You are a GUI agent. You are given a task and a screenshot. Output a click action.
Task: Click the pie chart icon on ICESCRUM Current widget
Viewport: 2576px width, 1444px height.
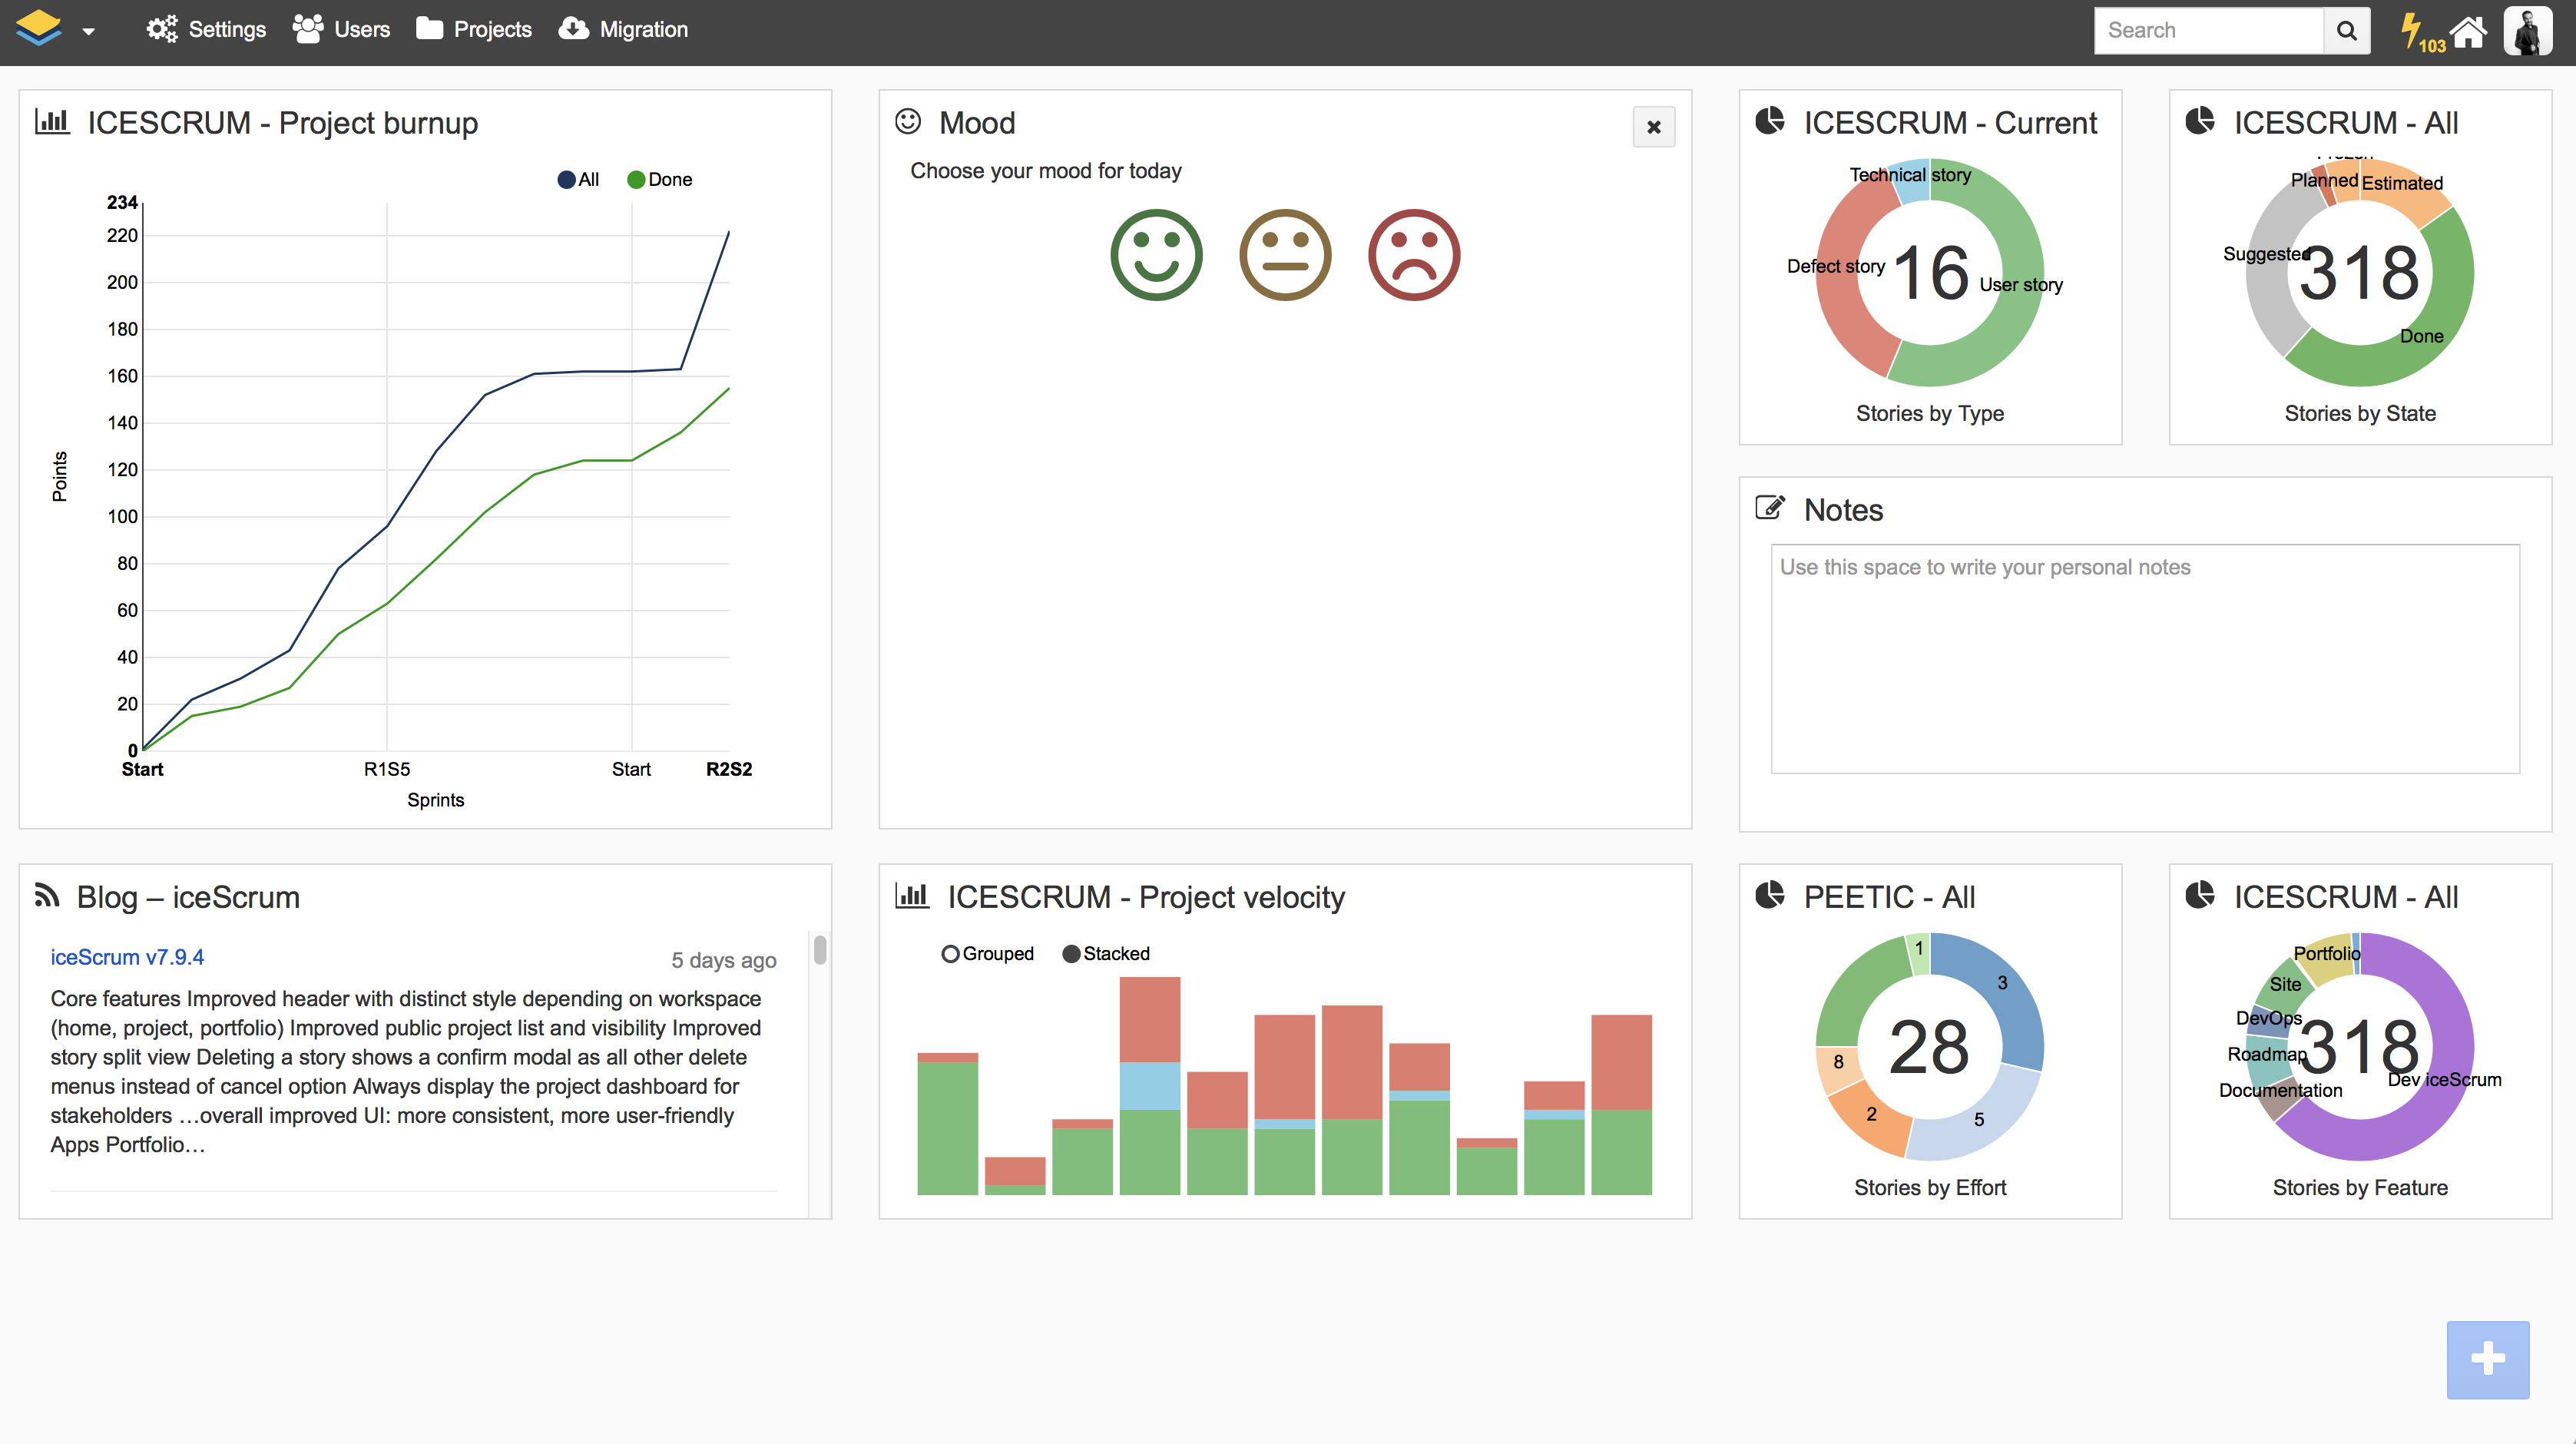[1770, 121]
